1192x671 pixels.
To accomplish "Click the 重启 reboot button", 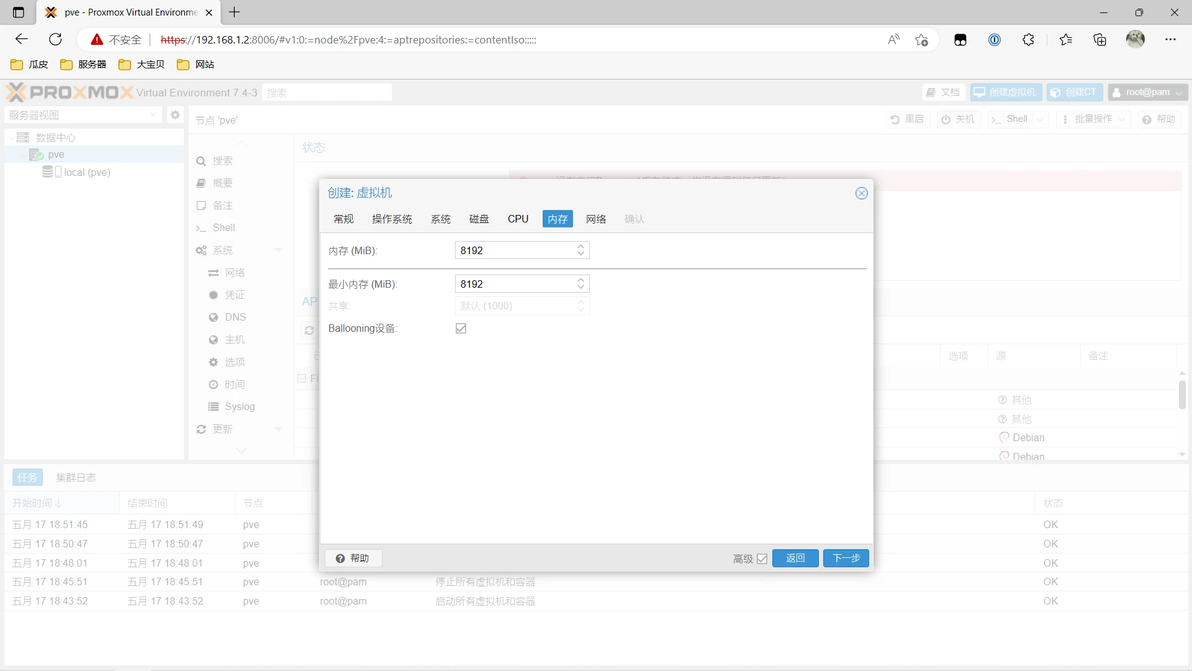I will click(x=908, y=119).
